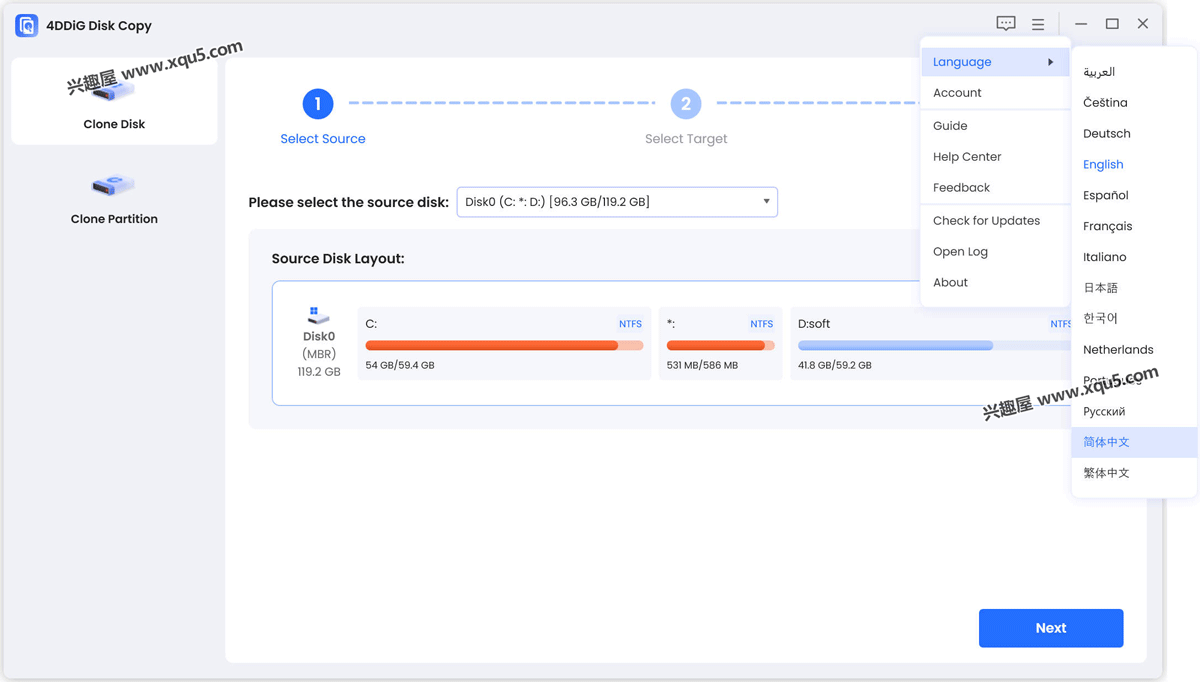This screenshot has width=1200, height=682.
Task: Click the Select Target step label
Action: [x=686, y=139]
